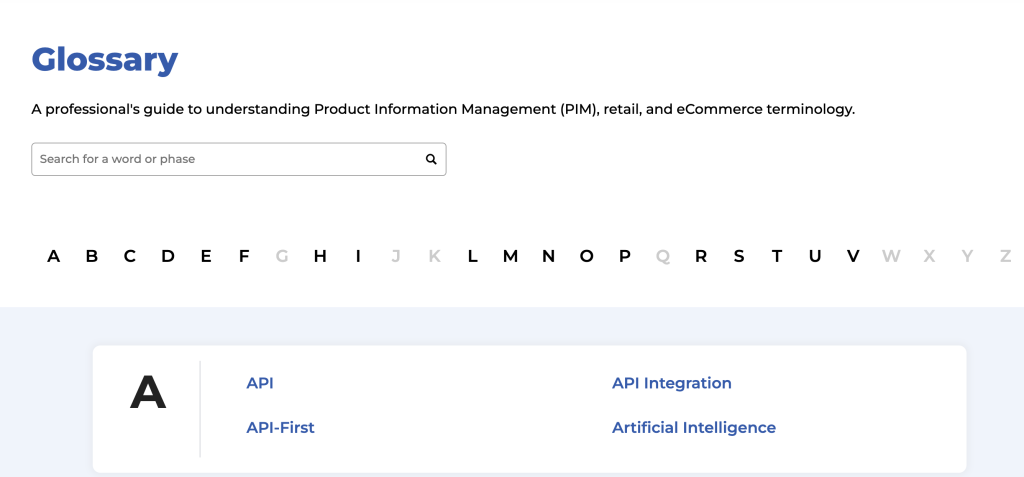Click the Glossary page heading
The height and width of the screenshot is (477, 1024).
(x=104, y=60)
